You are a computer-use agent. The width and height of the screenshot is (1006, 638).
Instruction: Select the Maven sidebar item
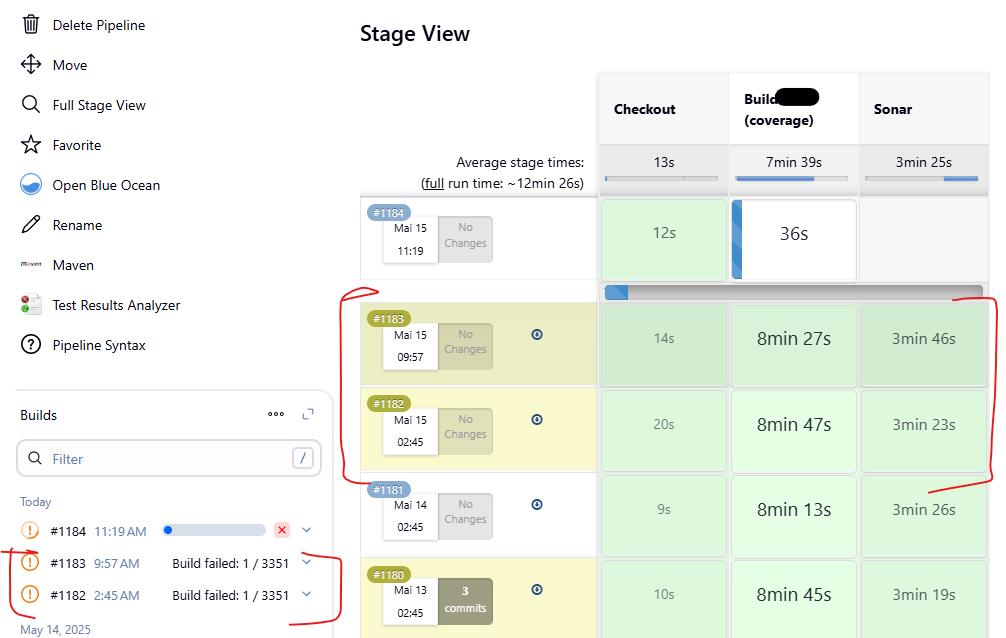73,265
